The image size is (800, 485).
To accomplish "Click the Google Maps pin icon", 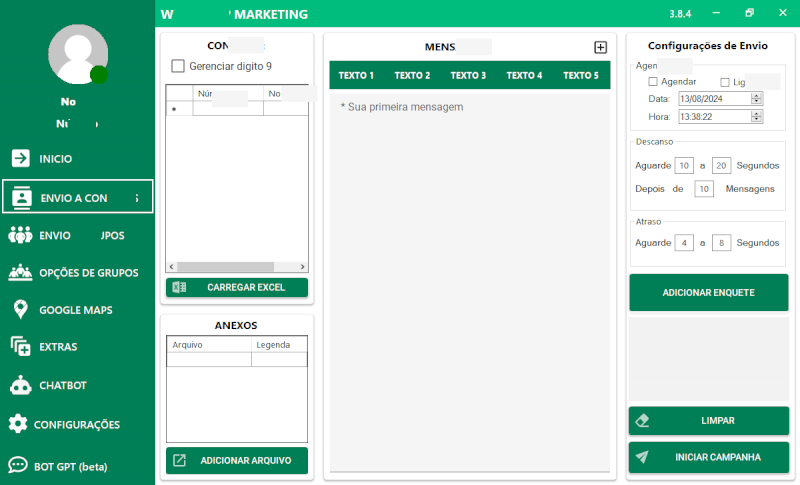I will pos(20,310).
